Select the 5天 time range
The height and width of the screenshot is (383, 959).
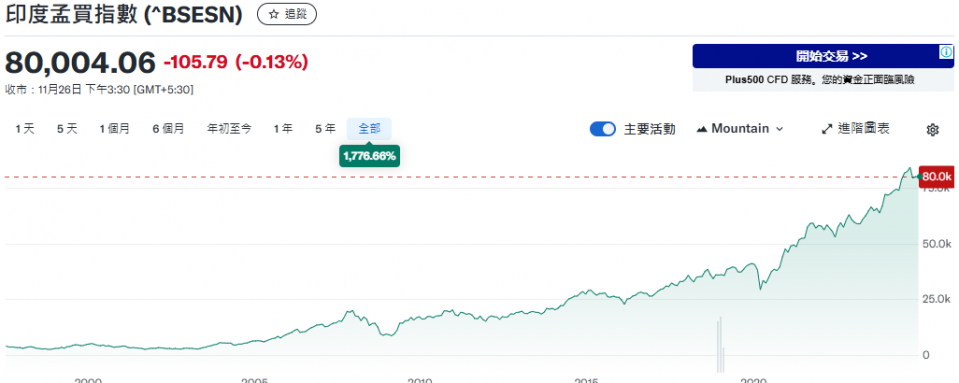(67, 129)
